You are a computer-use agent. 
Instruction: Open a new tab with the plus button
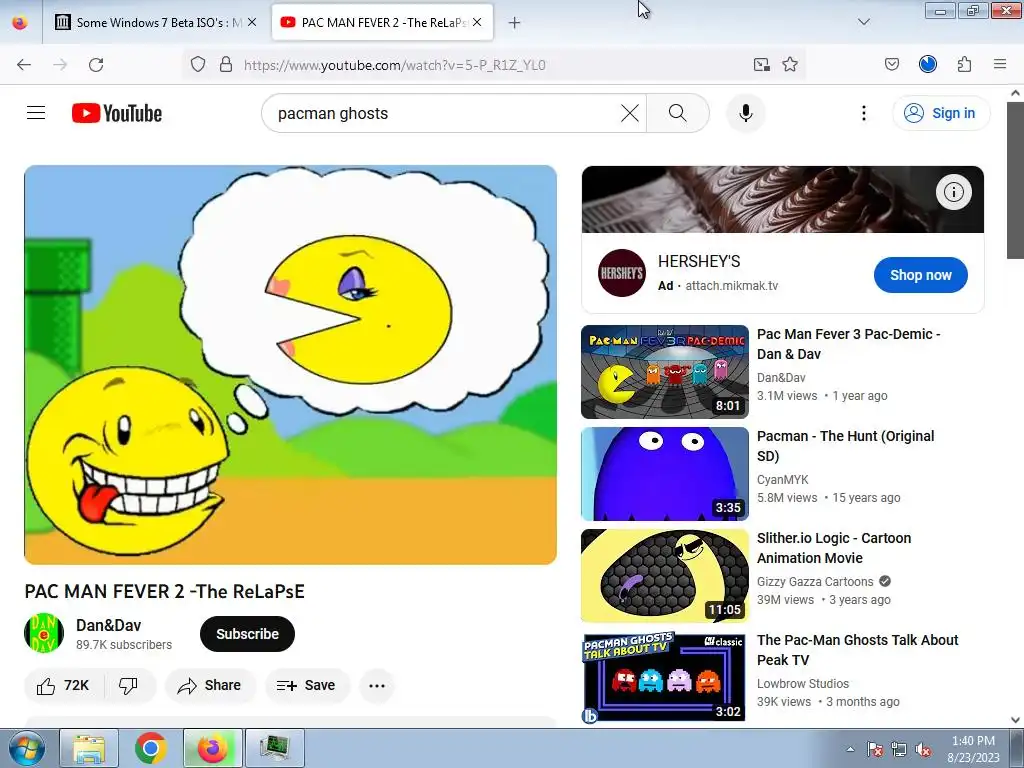pyautogui.click(x=515, y=23)
